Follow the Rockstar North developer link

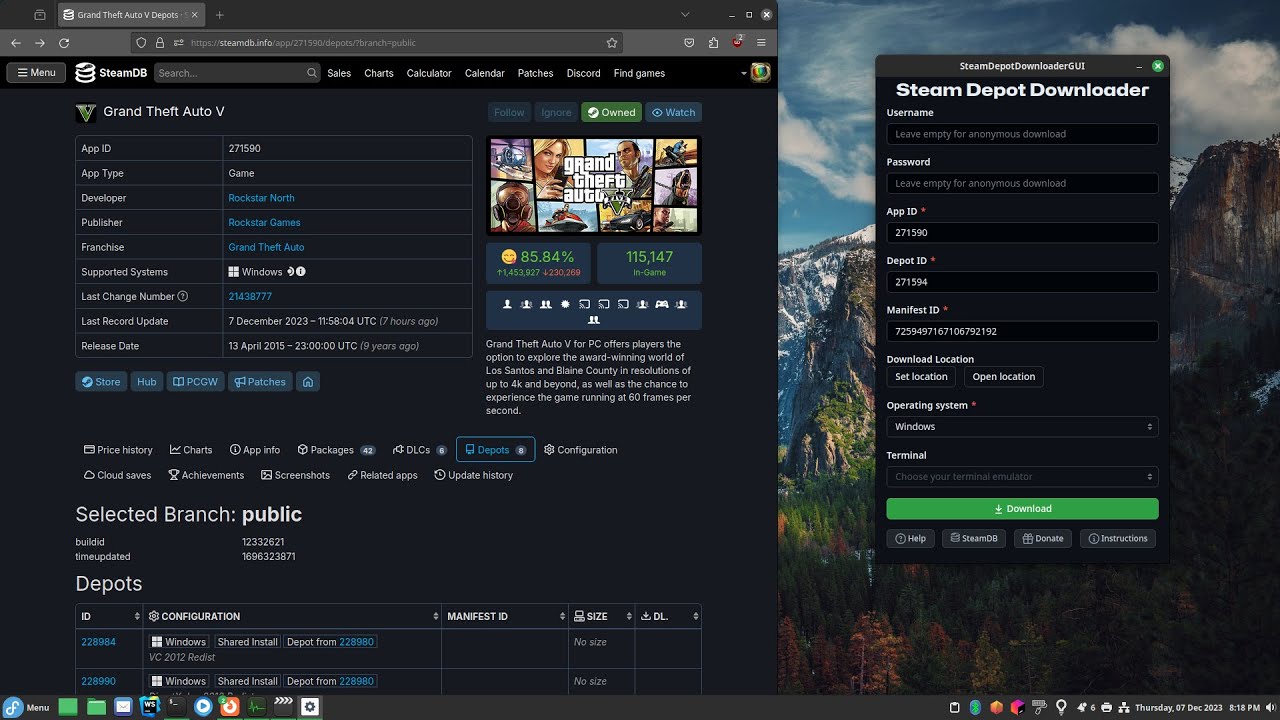[261, 198]
